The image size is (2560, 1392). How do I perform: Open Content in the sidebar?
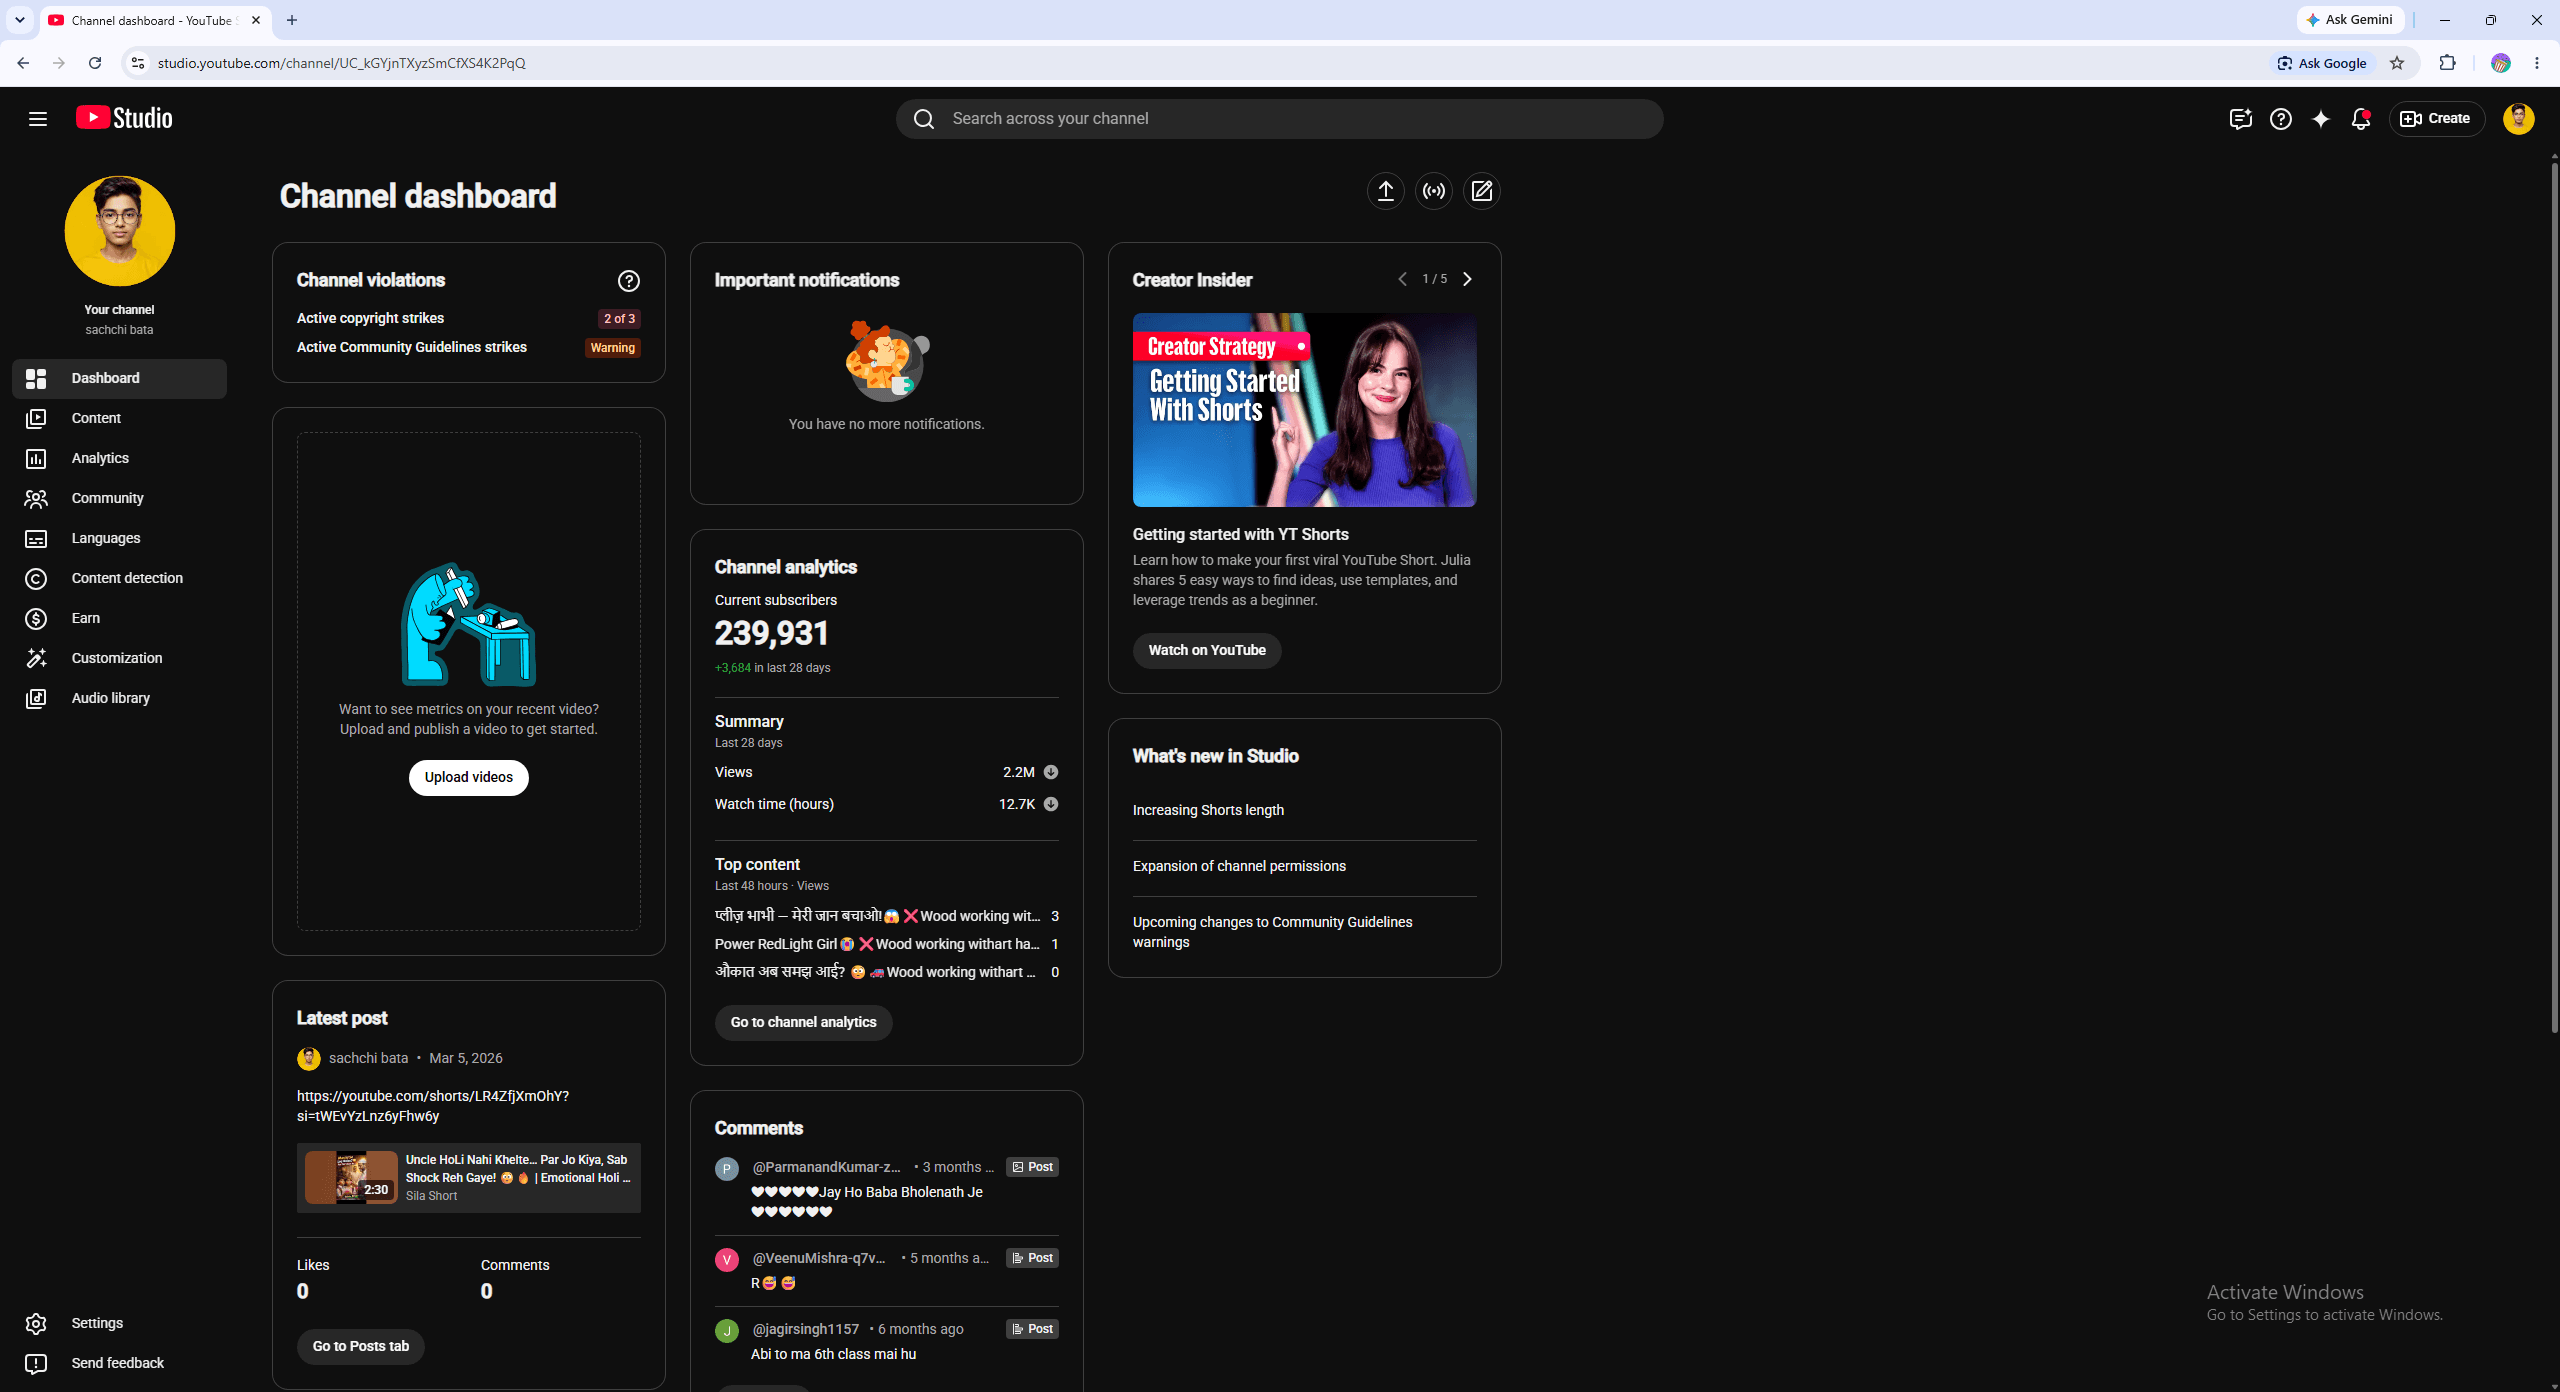pyautogui.click(x=119, y=419)
